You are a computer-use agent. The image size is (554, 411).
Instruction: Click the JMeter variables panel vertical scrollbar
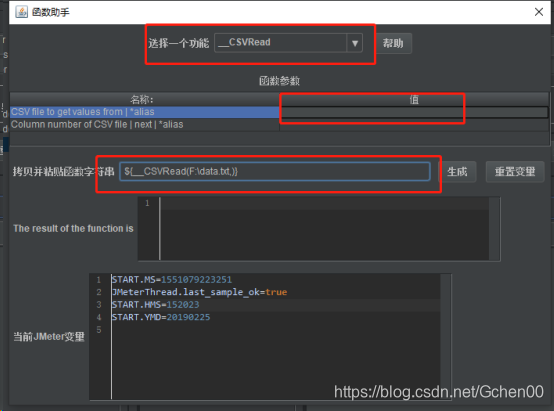pos(446,336)
